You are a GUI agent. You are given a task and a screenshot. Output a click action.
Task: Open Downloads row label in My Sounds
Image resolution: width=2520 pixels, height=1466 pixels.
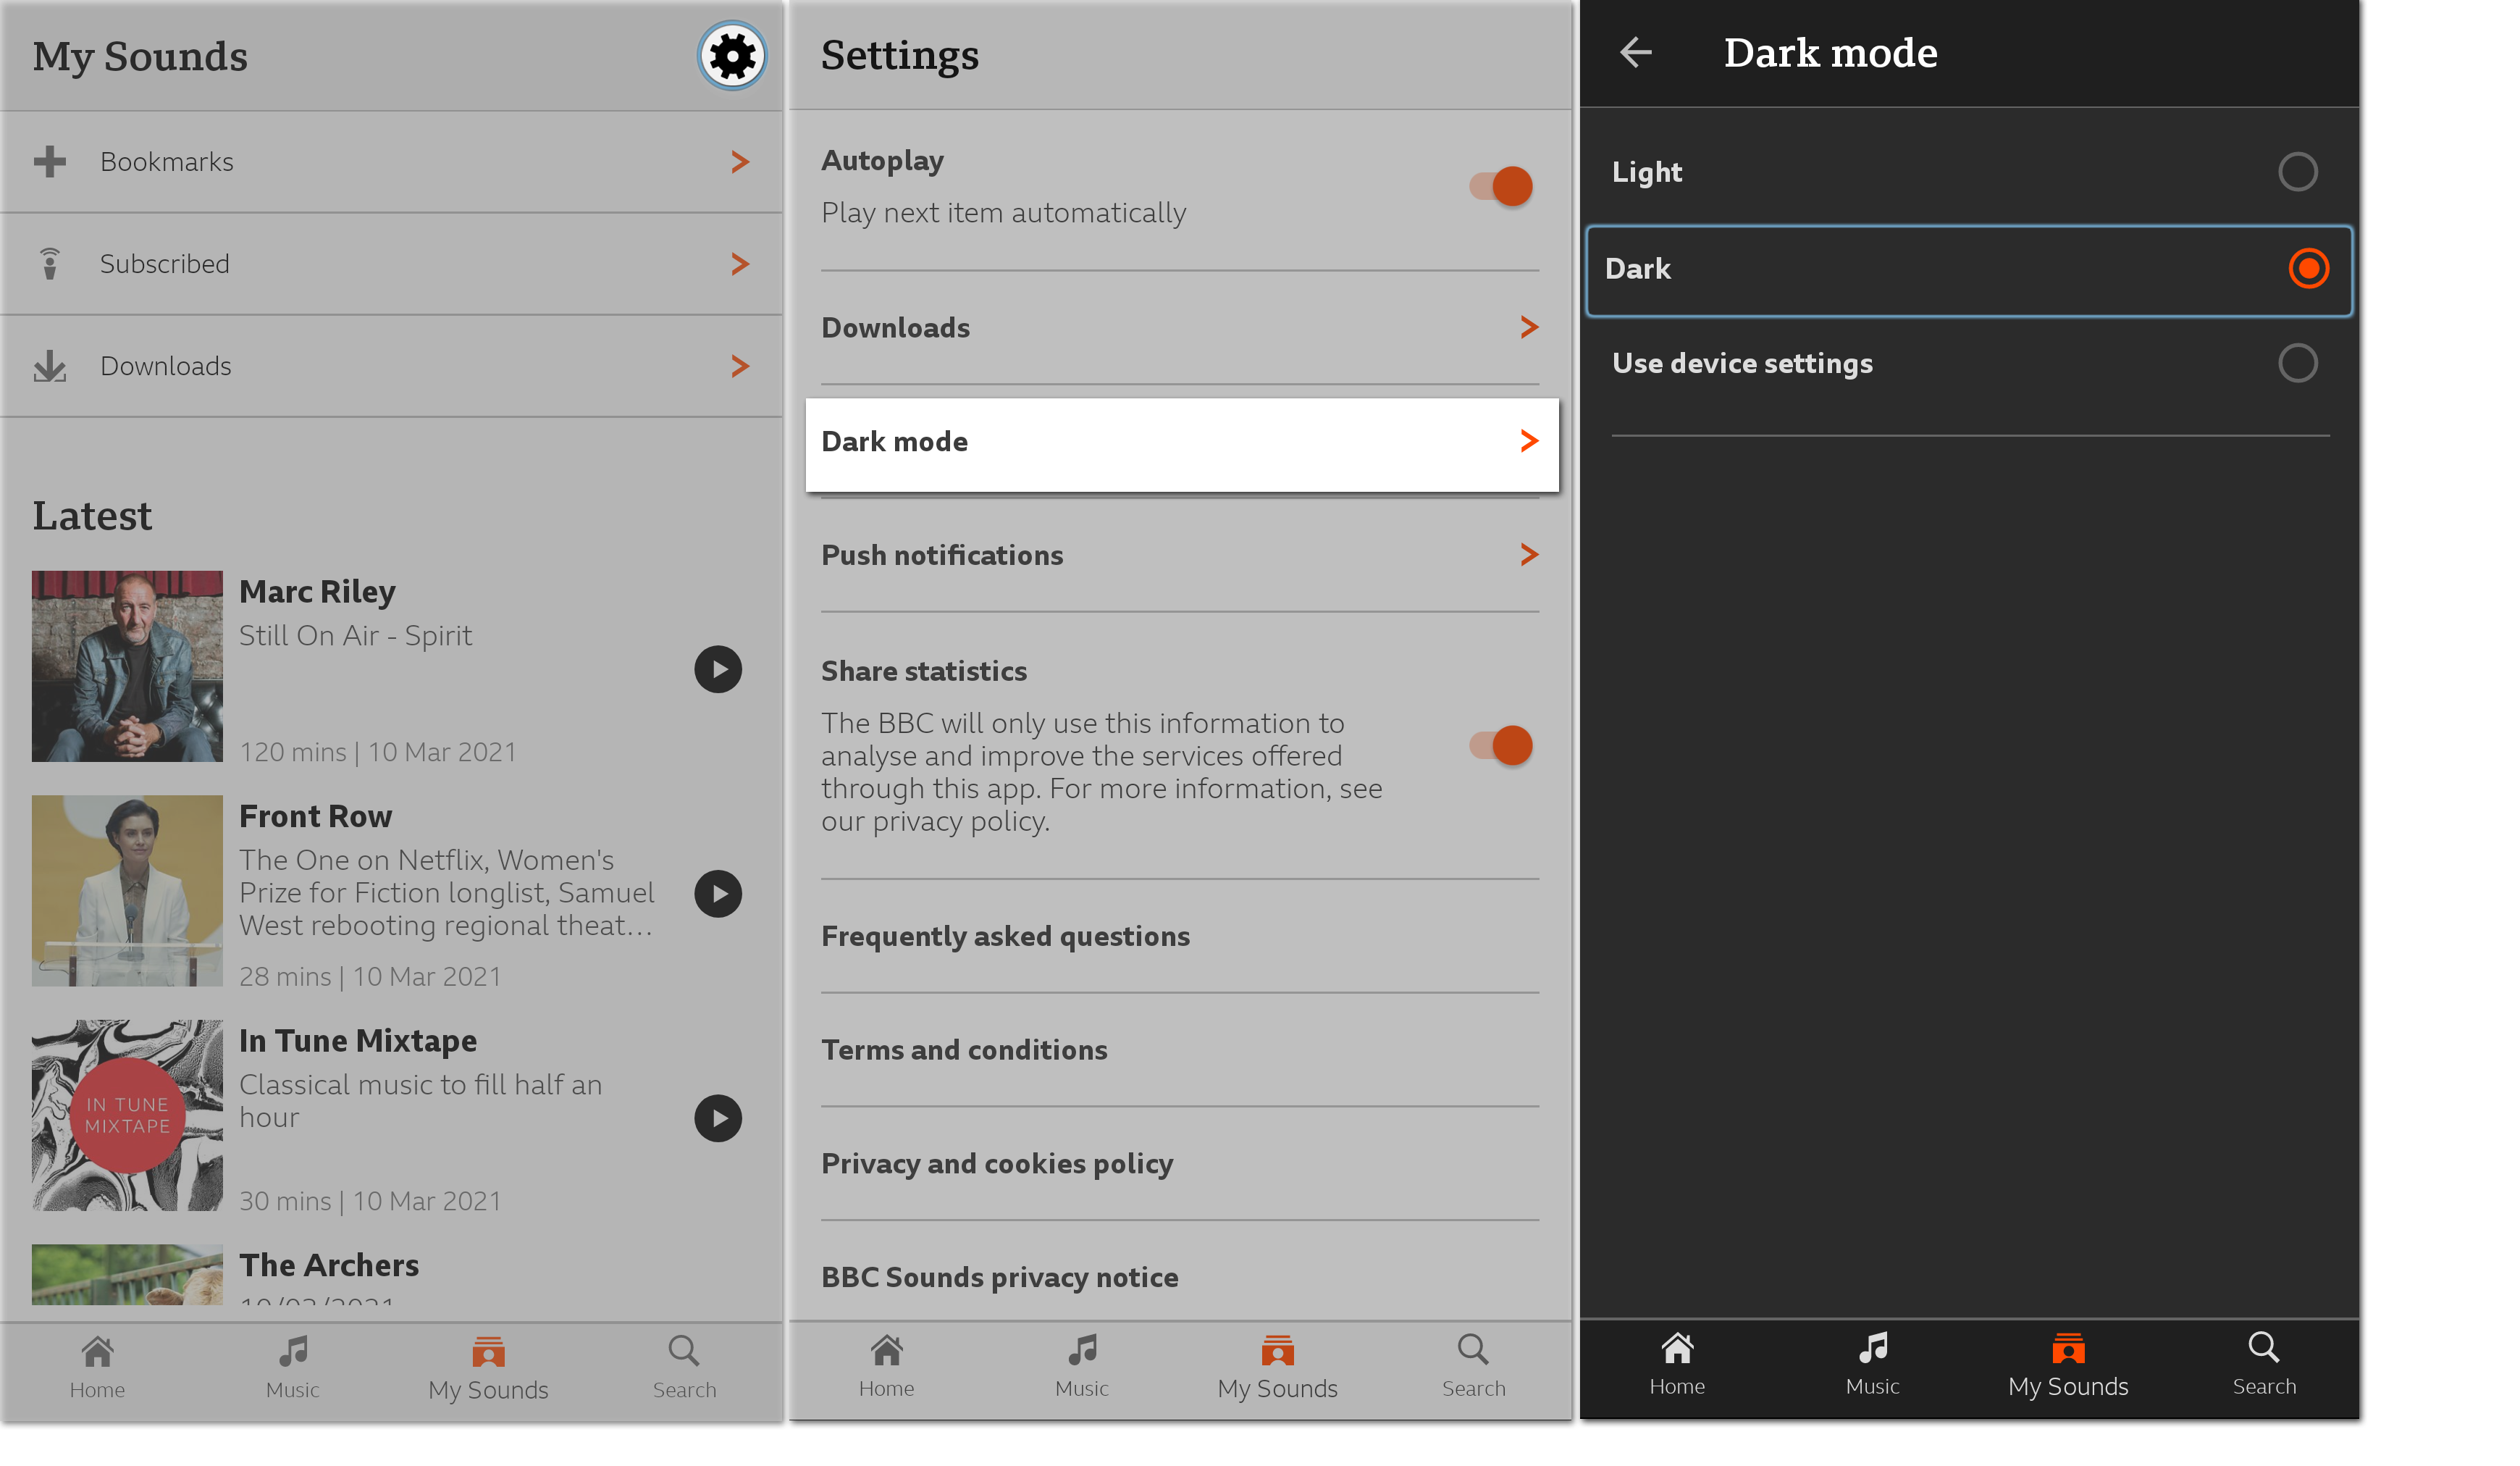click(166, 366)
